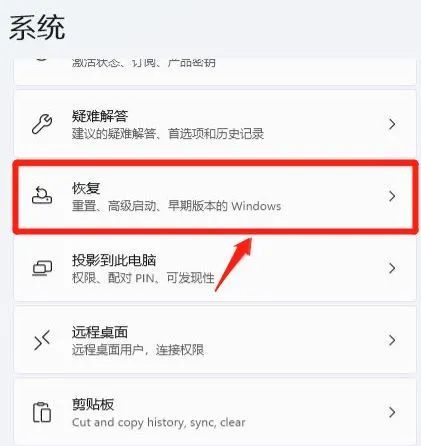
Task: Click the 系统 page heading
Action: click(x=37, y=28)
